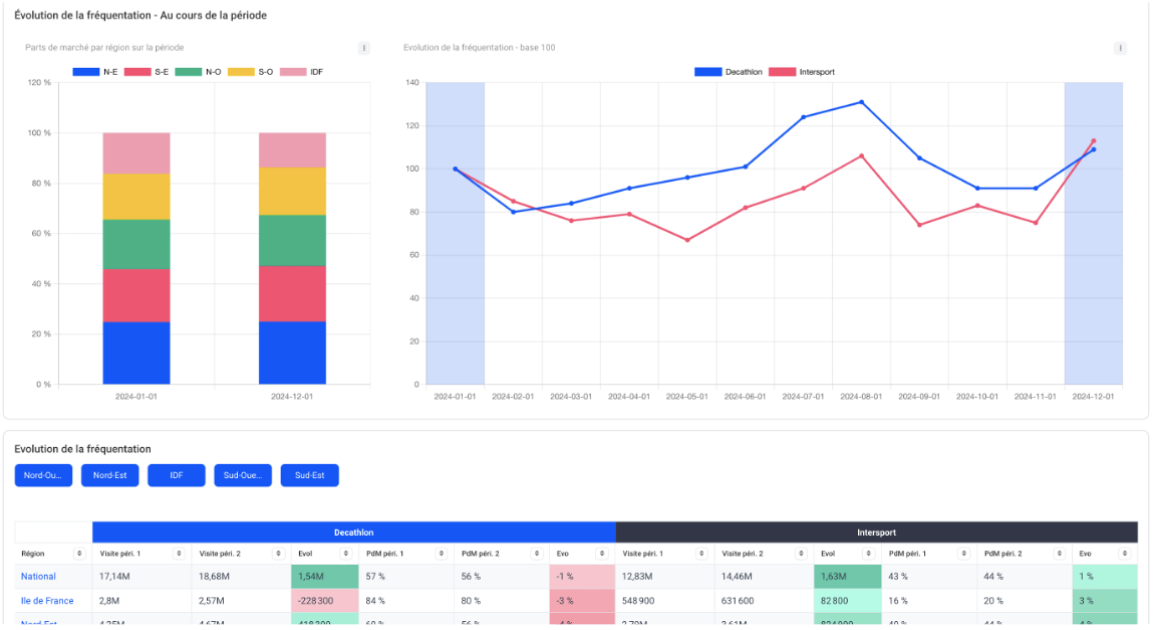This screenshot has height=630, width=1154.
Task: Click the Ile de France value 548 900
Action: (665, 601)
